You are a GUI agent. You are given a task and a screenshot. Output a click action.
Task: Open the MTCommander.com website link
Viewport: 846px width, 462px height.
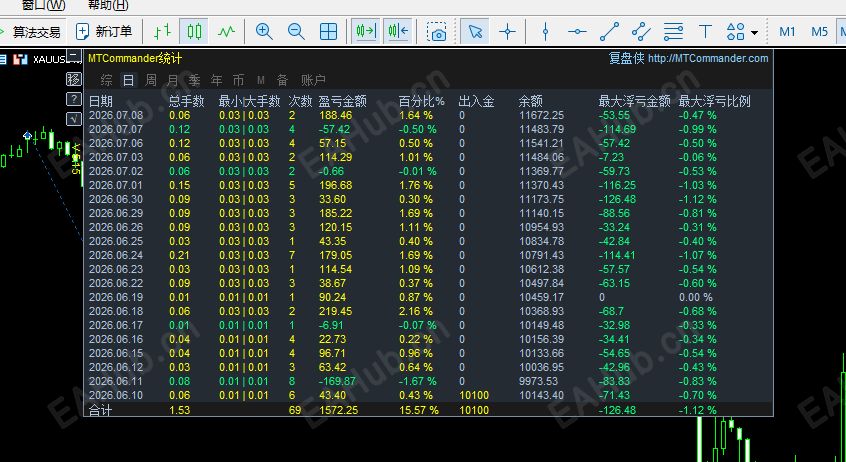[x=708, y=58]
